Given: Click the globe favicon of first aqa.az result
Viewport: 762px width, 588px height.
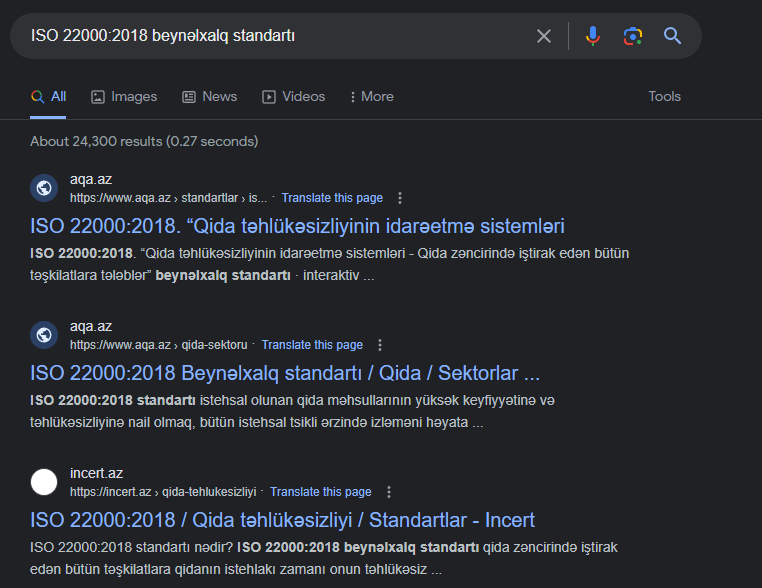Looking at the screenshot, I should pos(44,188).
